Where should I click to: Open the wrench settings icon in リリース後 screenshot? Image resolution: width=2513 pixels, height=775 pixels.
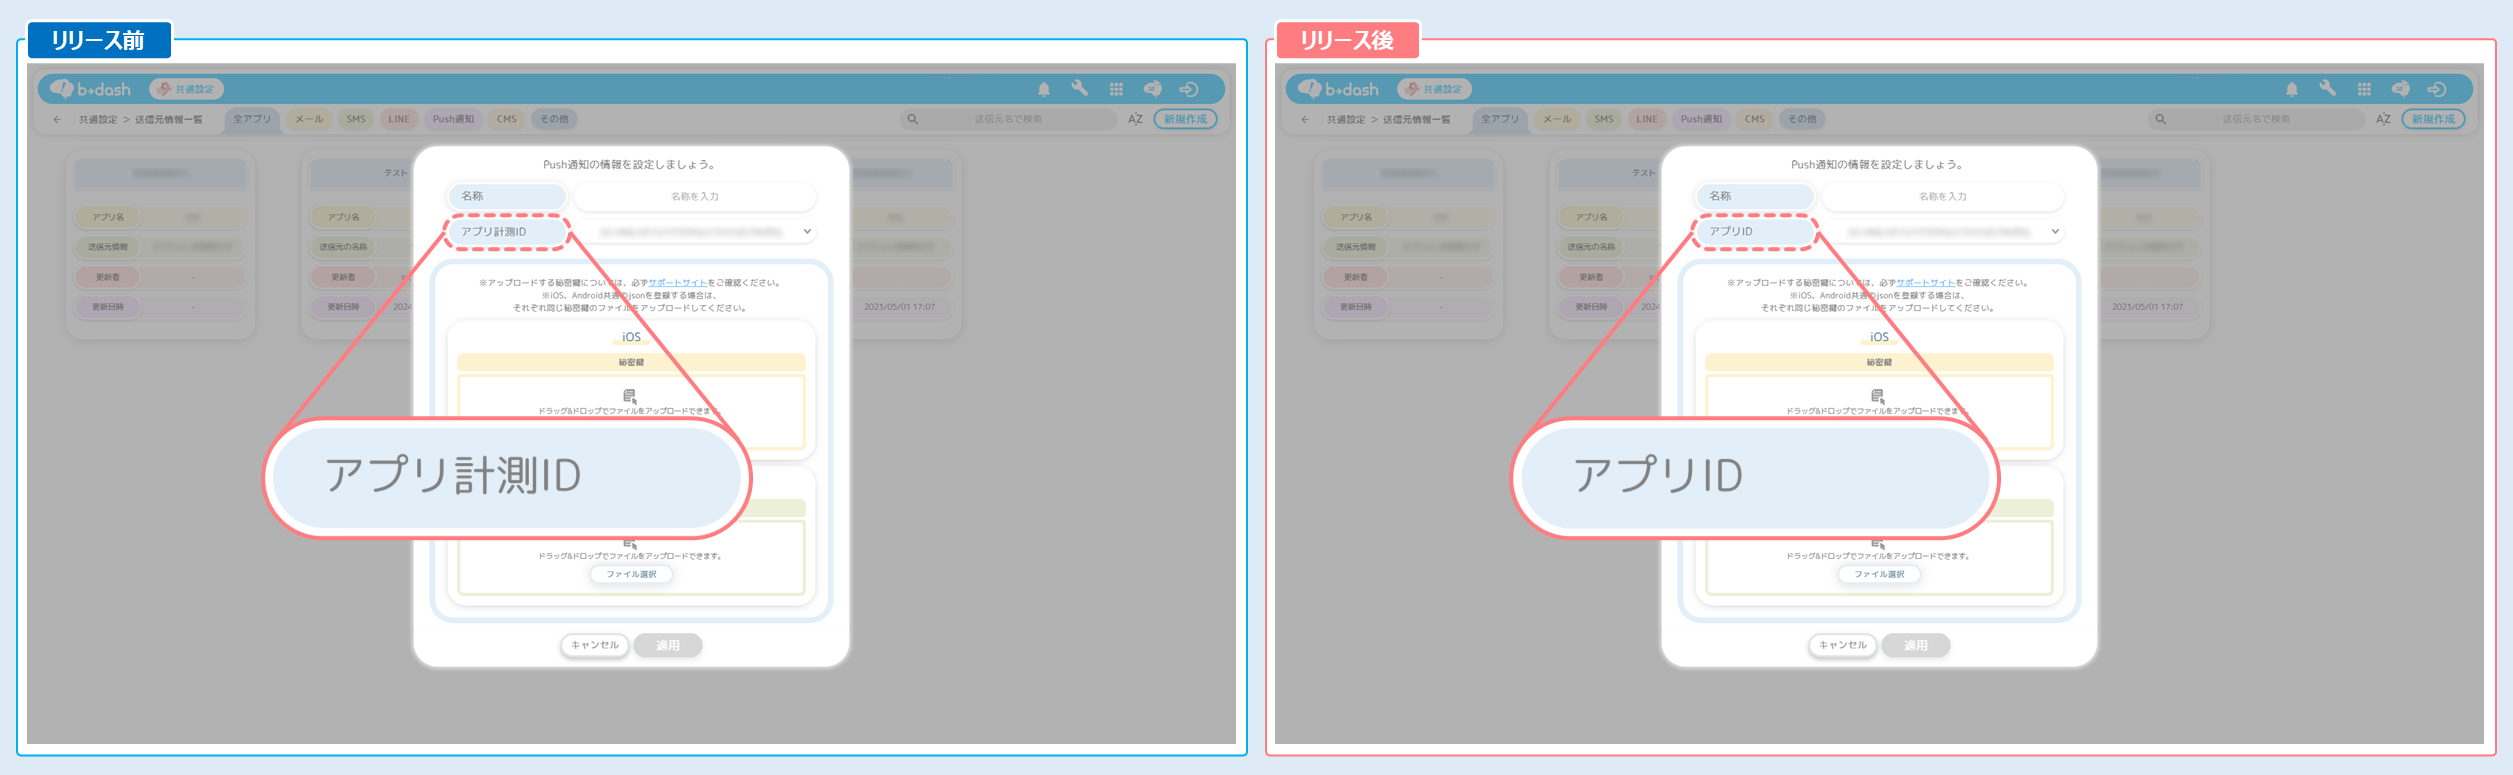coord(2327,88)
